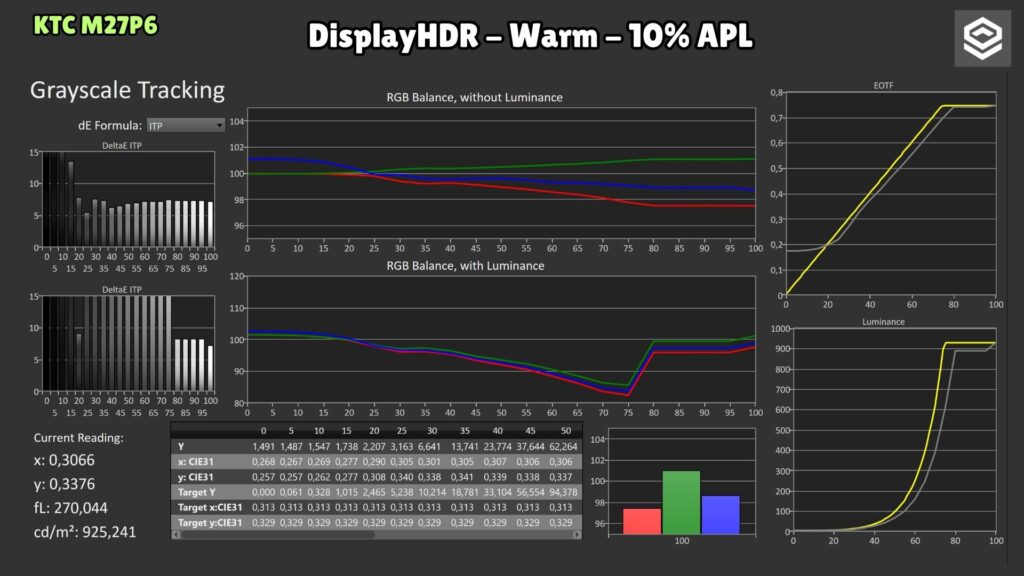The image size is (1024, 576).
Task: Click table column header 35
Action: [x=465, y=431]
